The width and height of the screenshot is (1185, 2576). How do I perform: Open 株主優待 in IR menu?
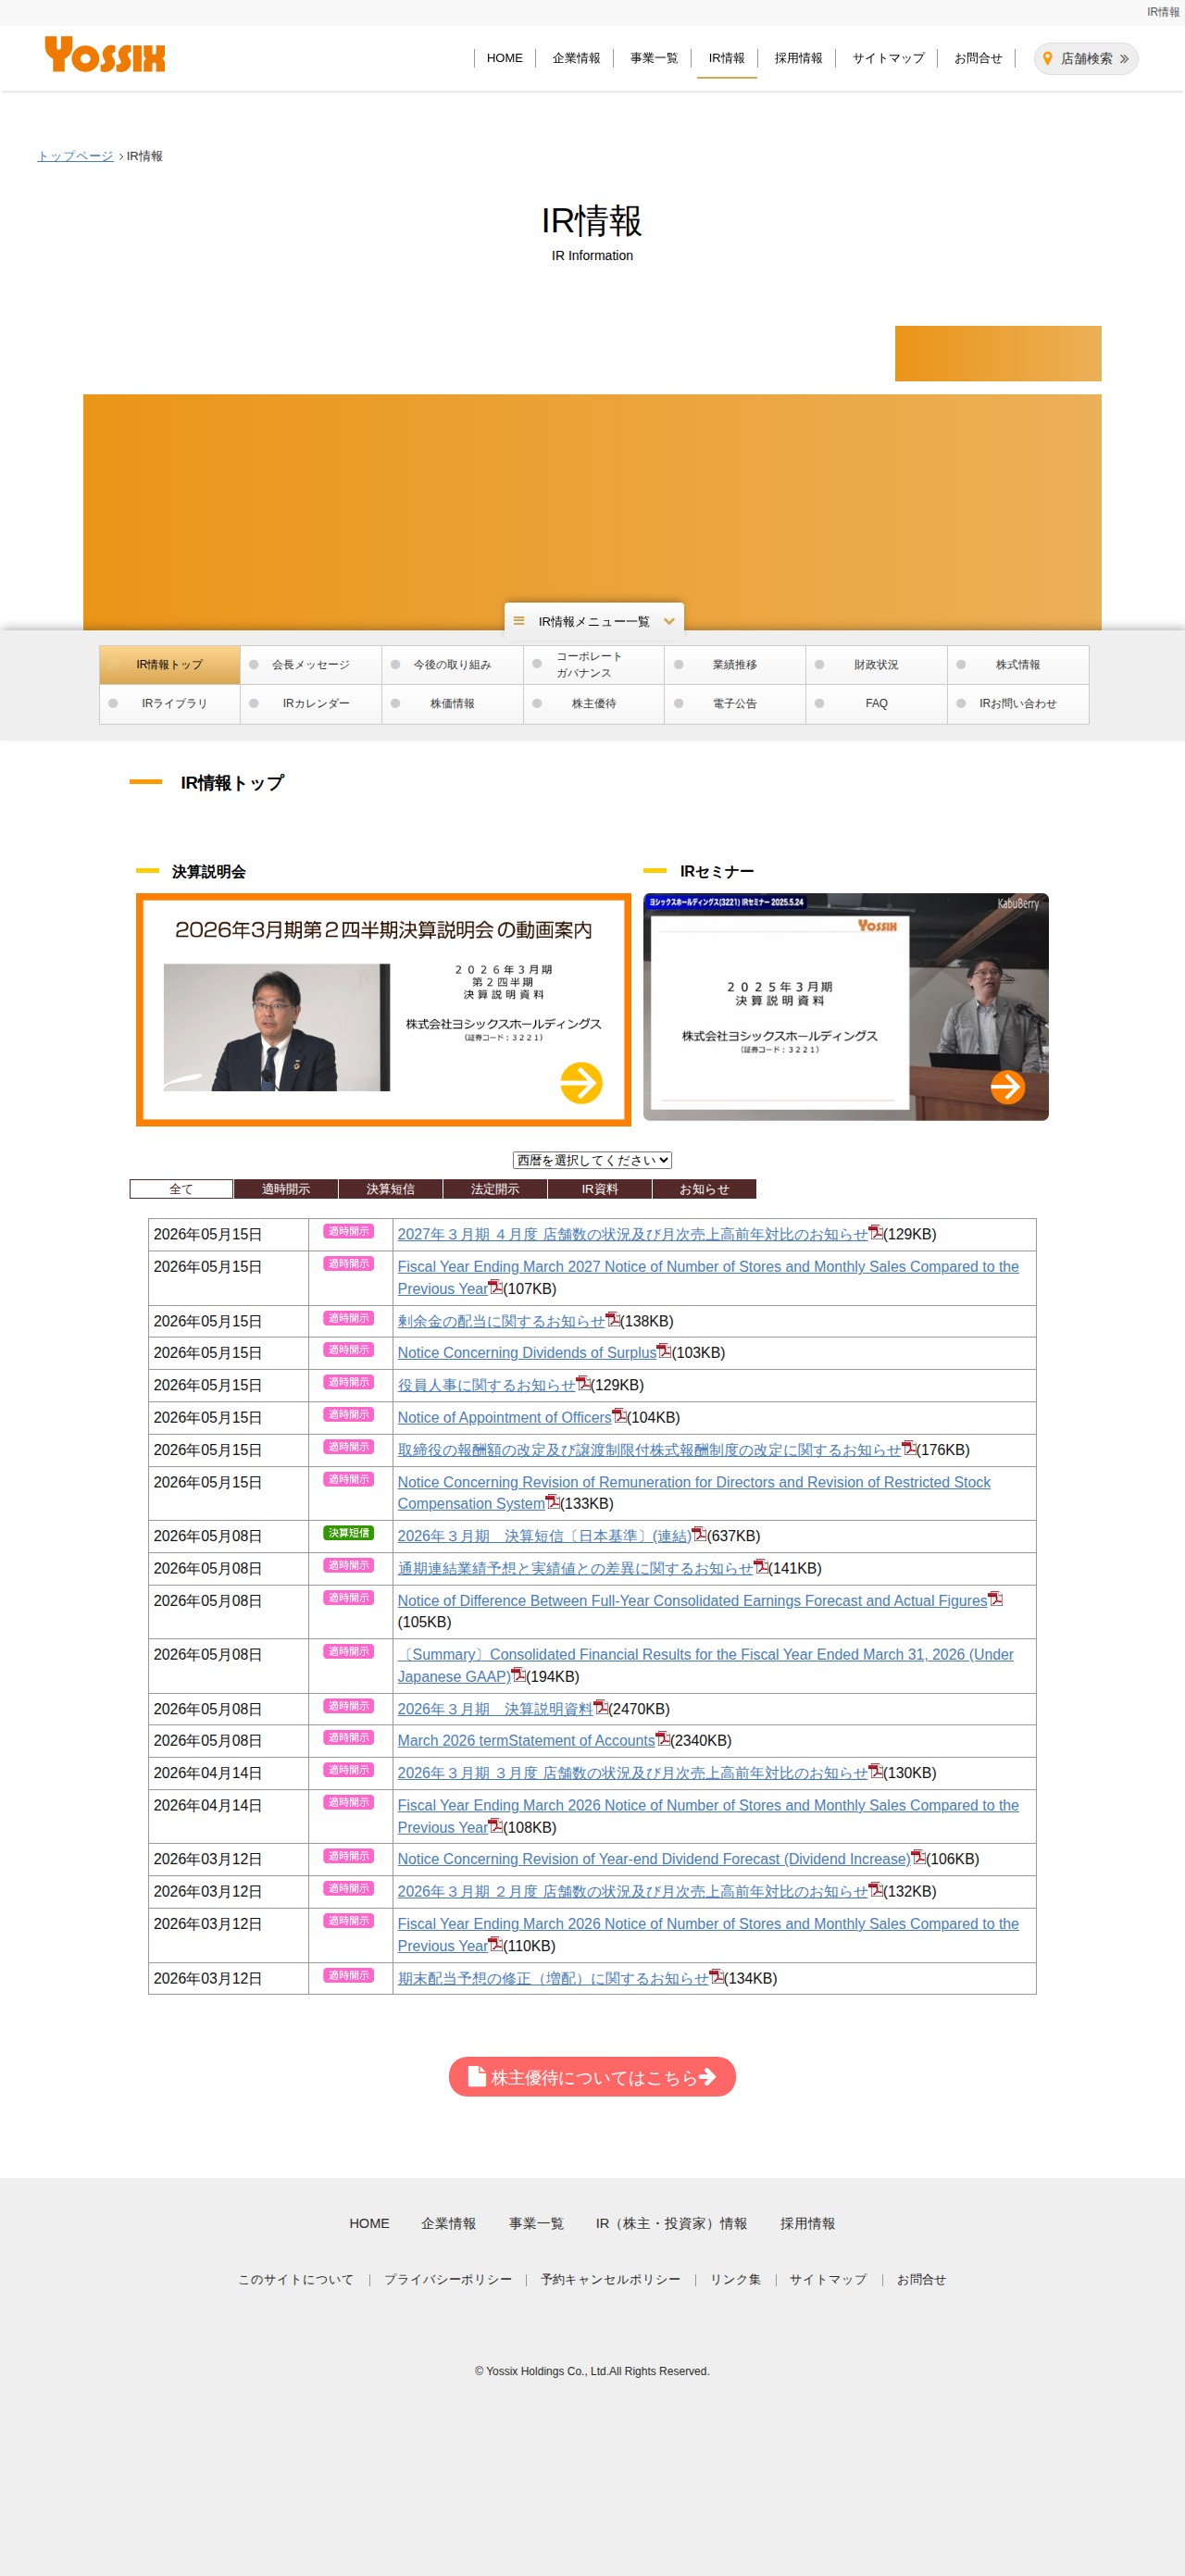point(594,704)
